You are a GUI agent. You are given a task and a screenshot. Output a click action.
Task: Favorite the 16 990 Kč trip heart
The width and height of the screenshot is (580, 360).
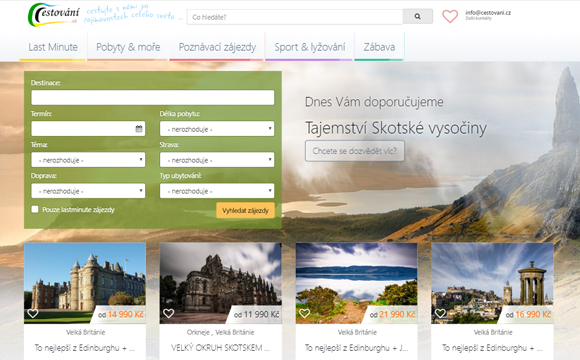click(440, 313)
